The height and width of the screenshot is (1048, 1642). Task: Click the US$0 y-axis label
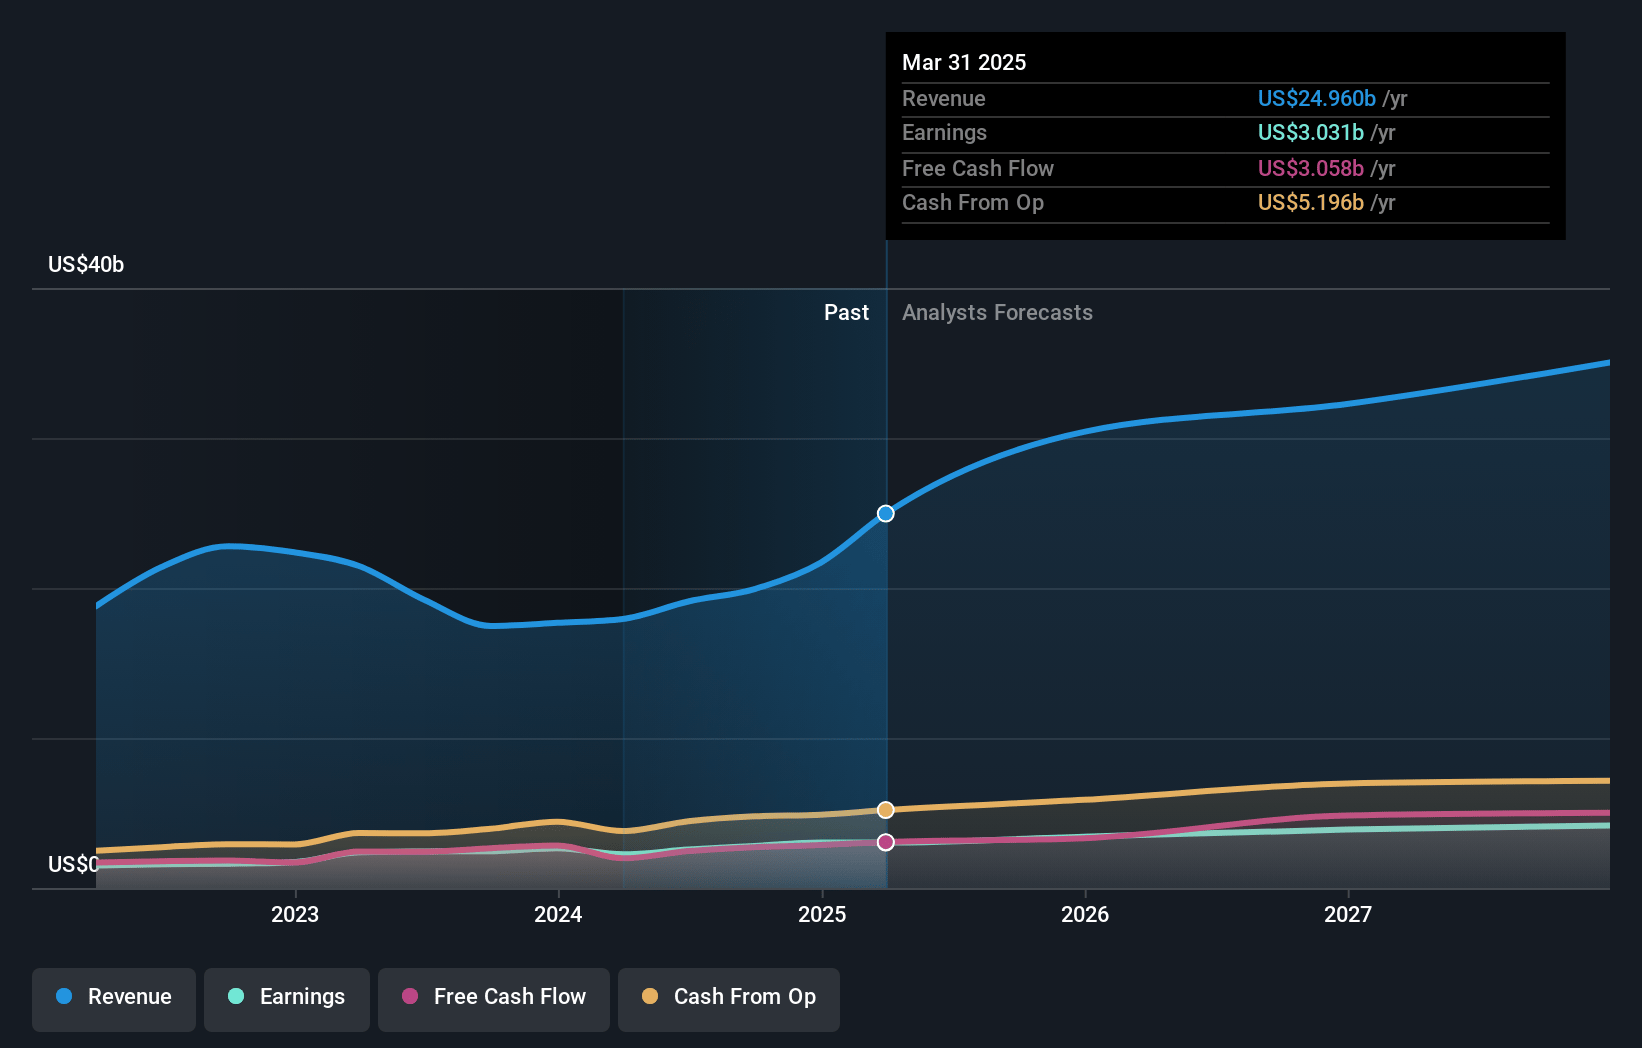73,864
